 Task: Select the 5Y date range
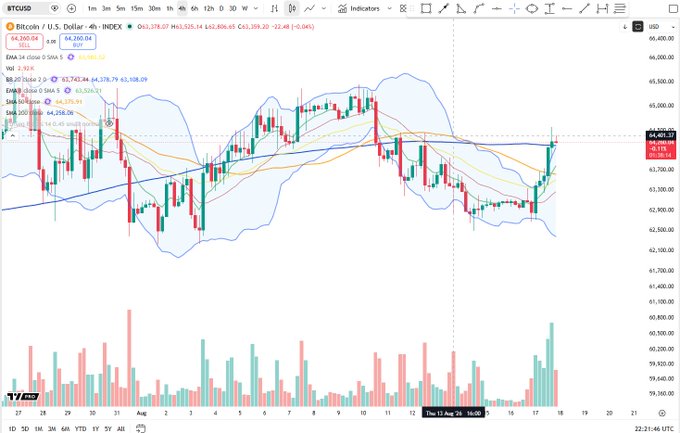[108, 429]
